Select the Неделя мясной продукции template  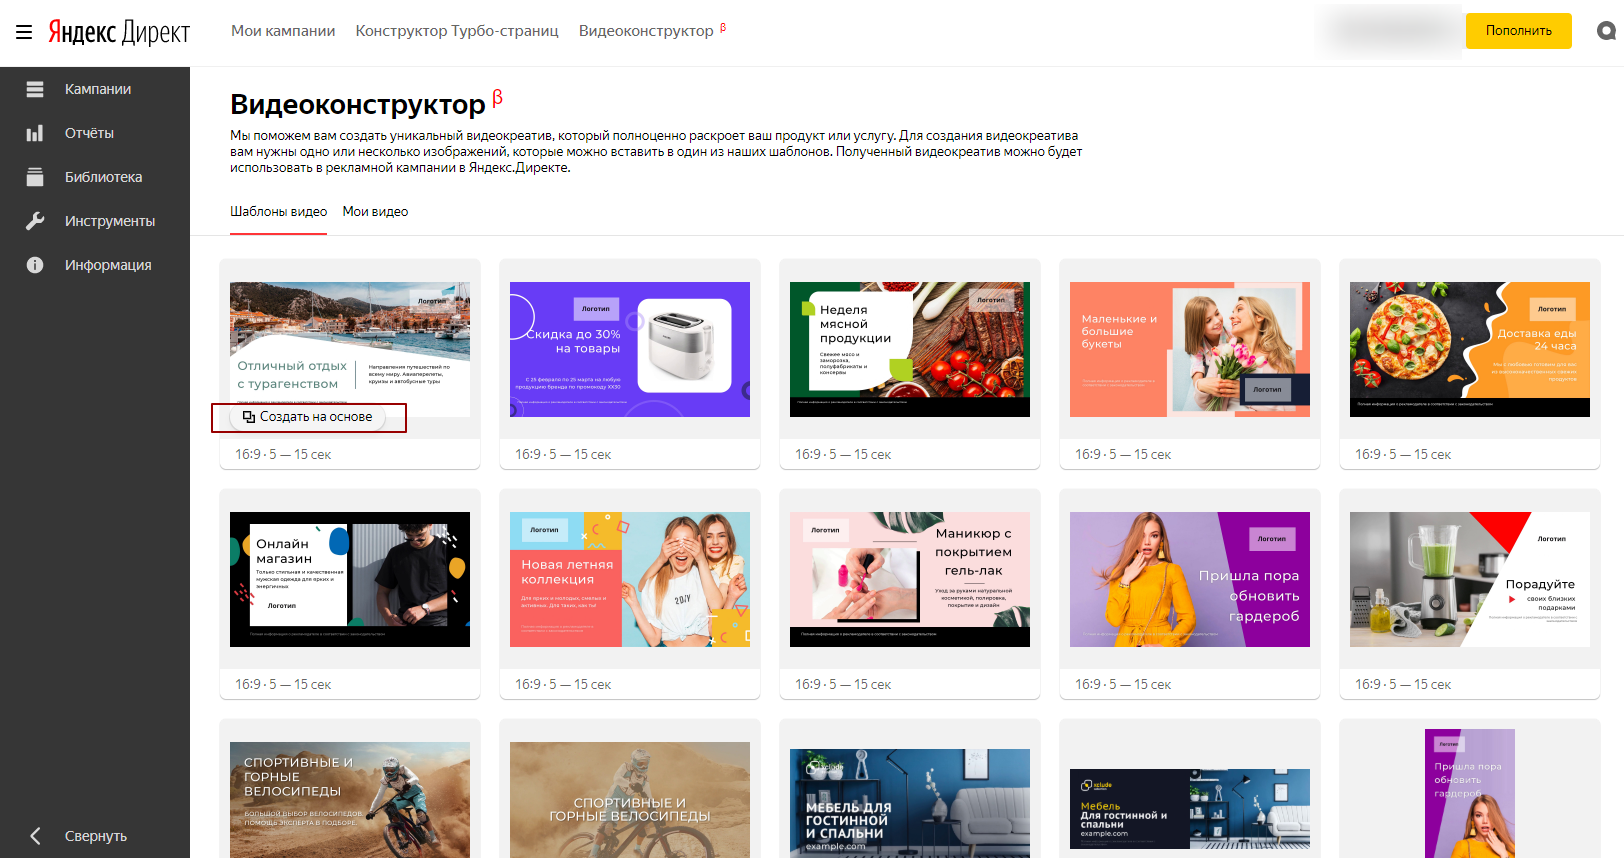(x=910, y=349)
